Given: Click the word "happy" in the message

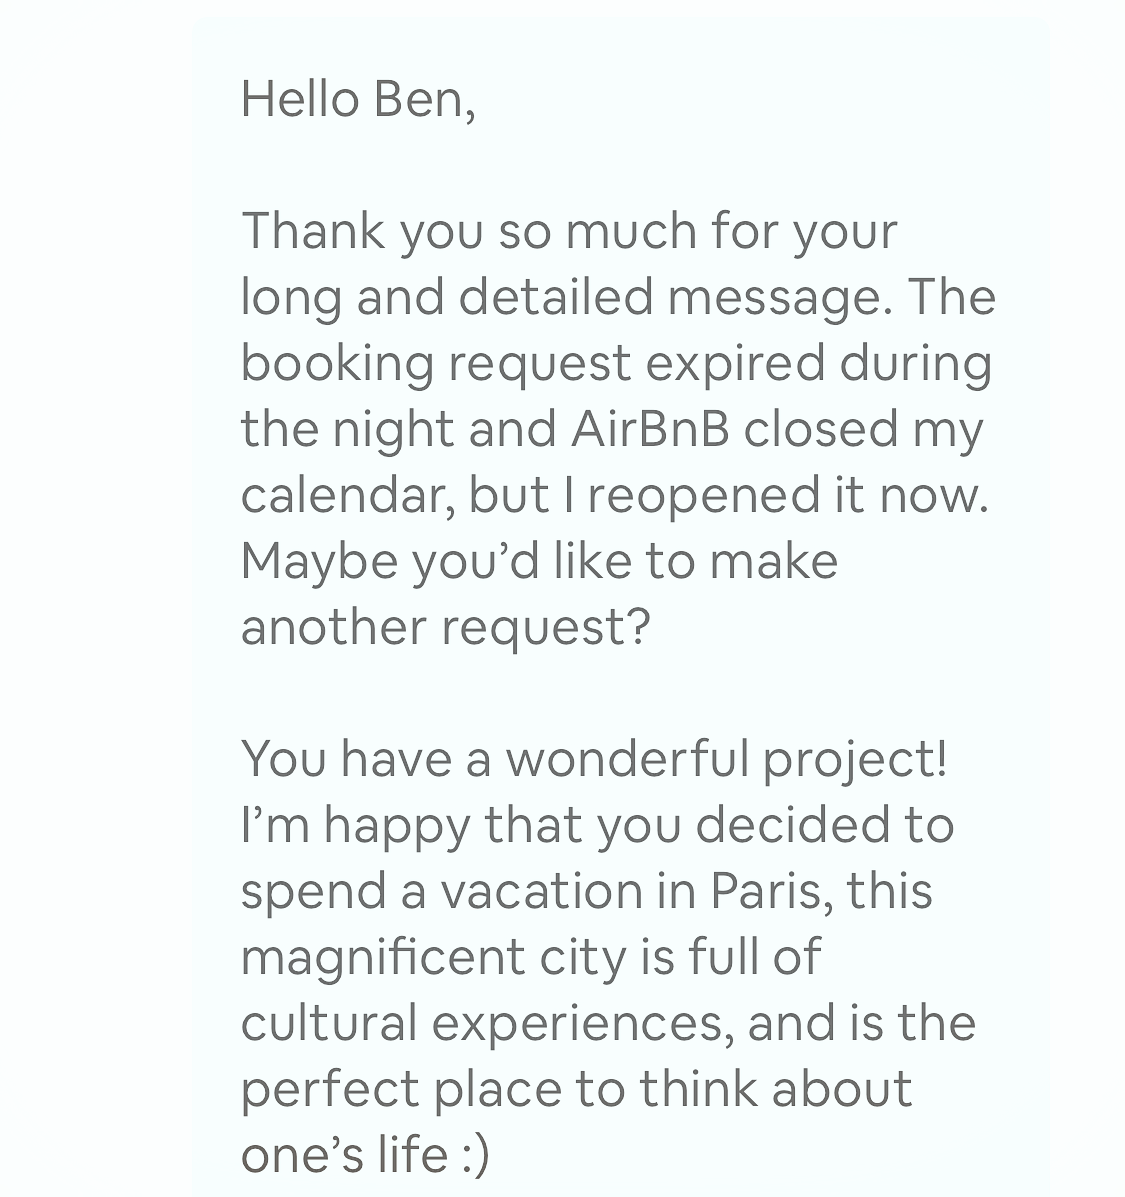Looking at the screenshot, I should 397,828.
